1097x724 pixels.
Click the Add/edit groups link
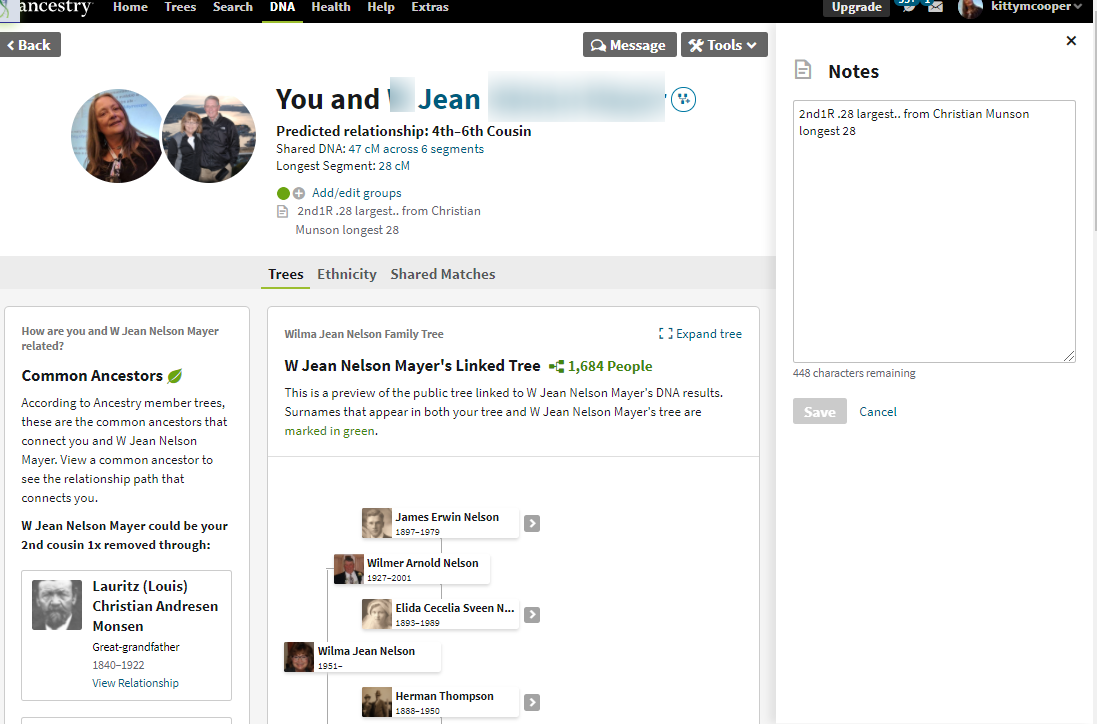pyautogui.click(x=357, y=193)
